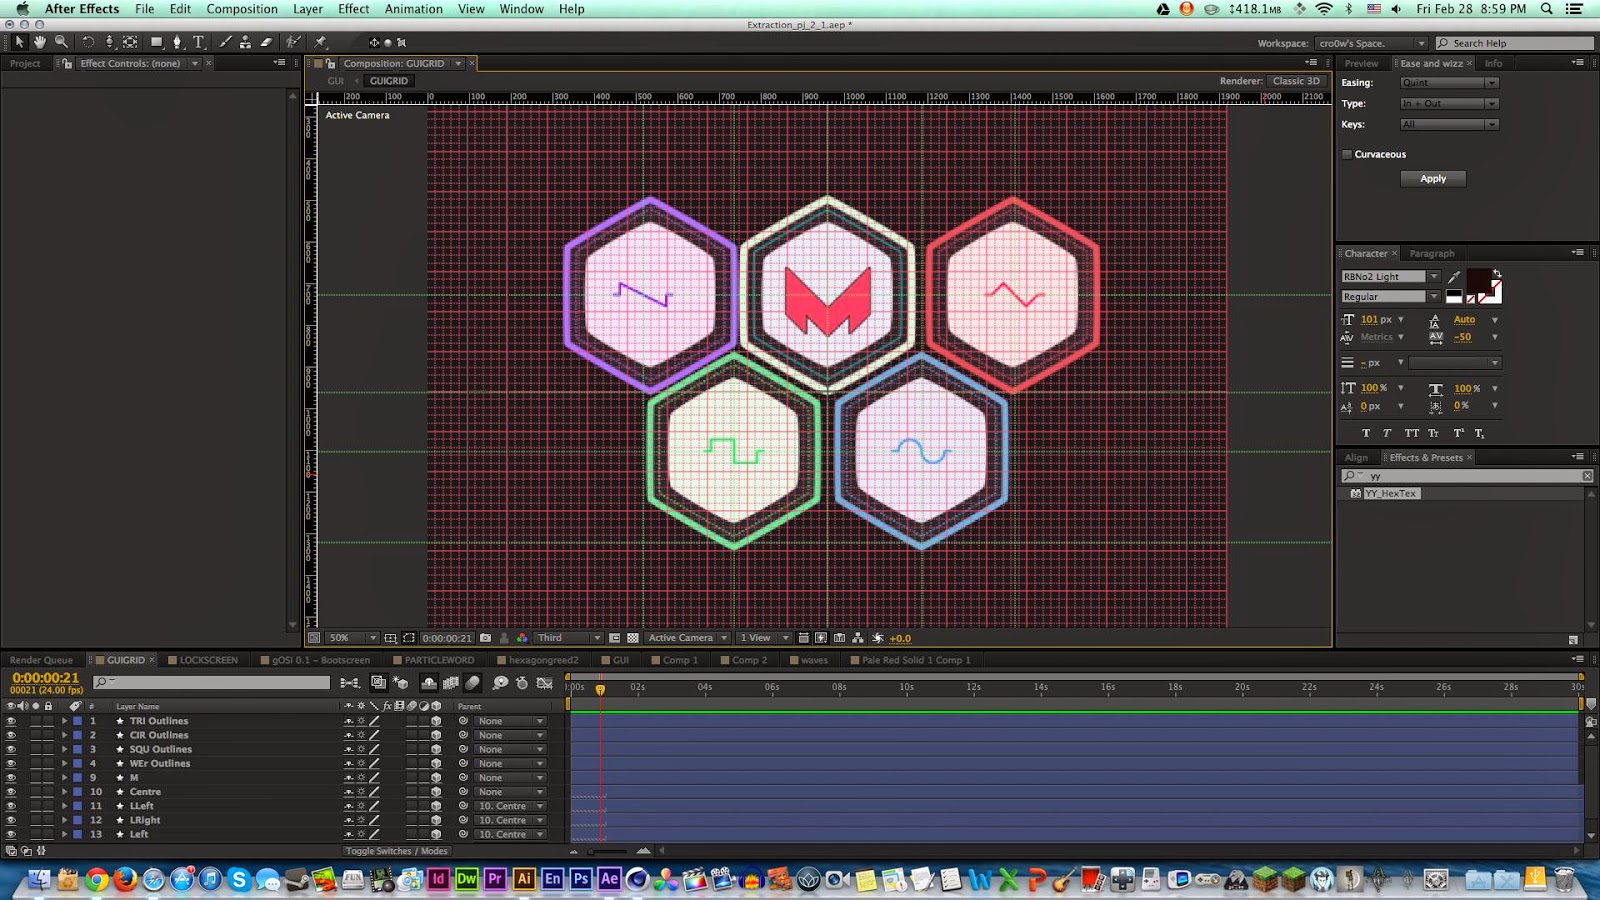Select the Rectangle shape tool
This screenshot has width=1600, height=900.
click(156, 42)
